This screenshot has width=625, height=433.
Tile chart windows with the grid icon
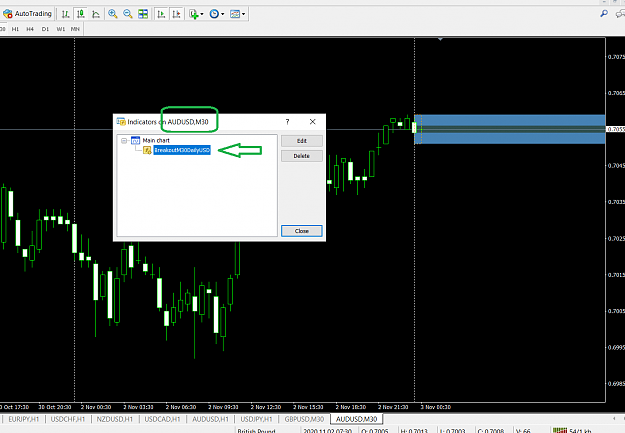pos(143,14)
